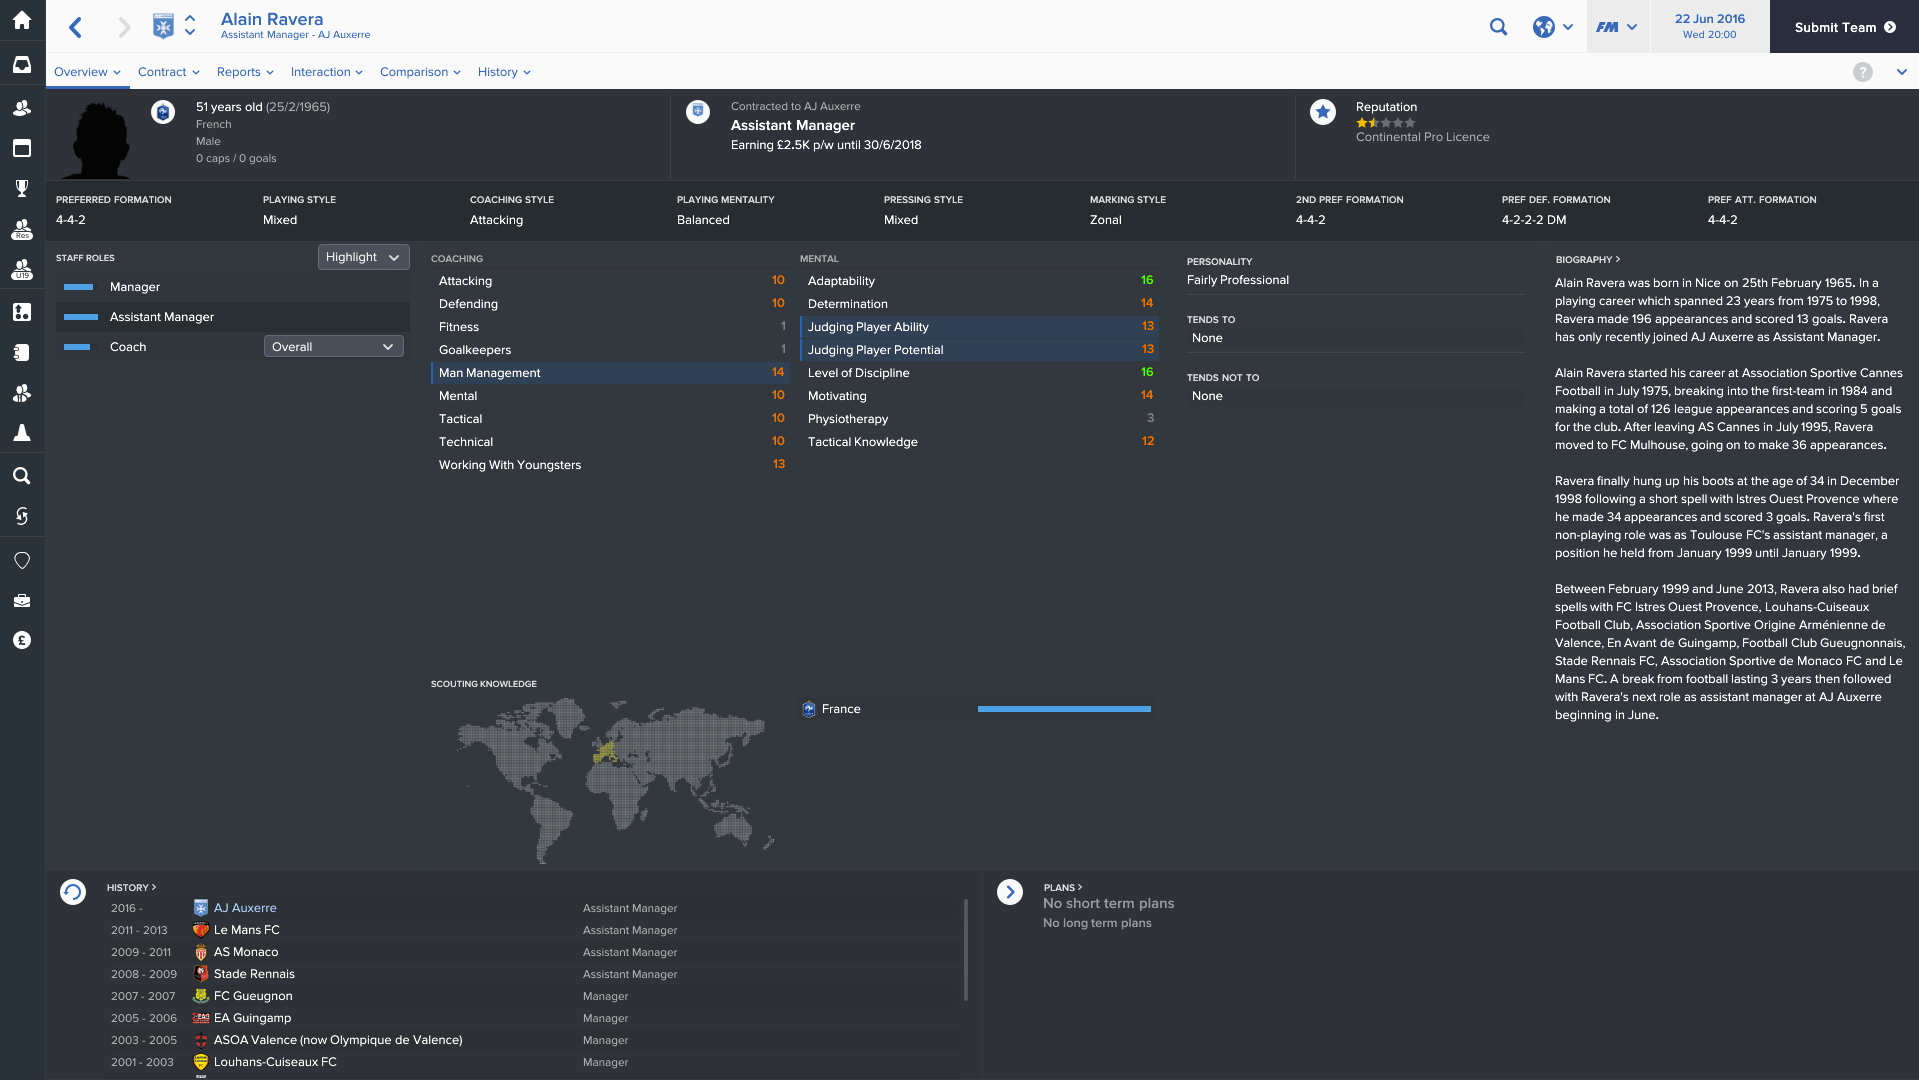Open the world globe icon
Image resolution: width=1919 pixels, height=1080 pixels.
click(1544, 27)
